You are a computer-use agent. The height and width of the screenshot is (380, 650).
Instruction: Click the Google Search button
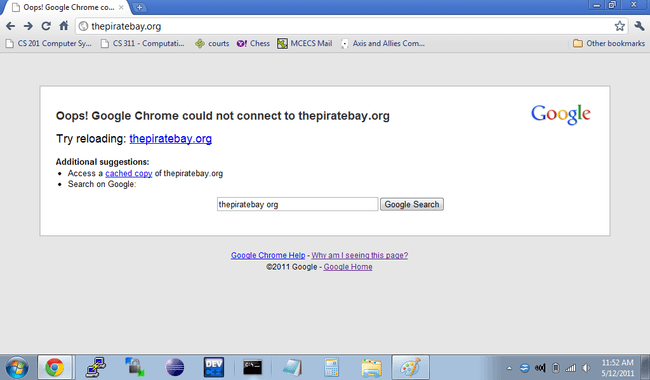coord(412,204)
